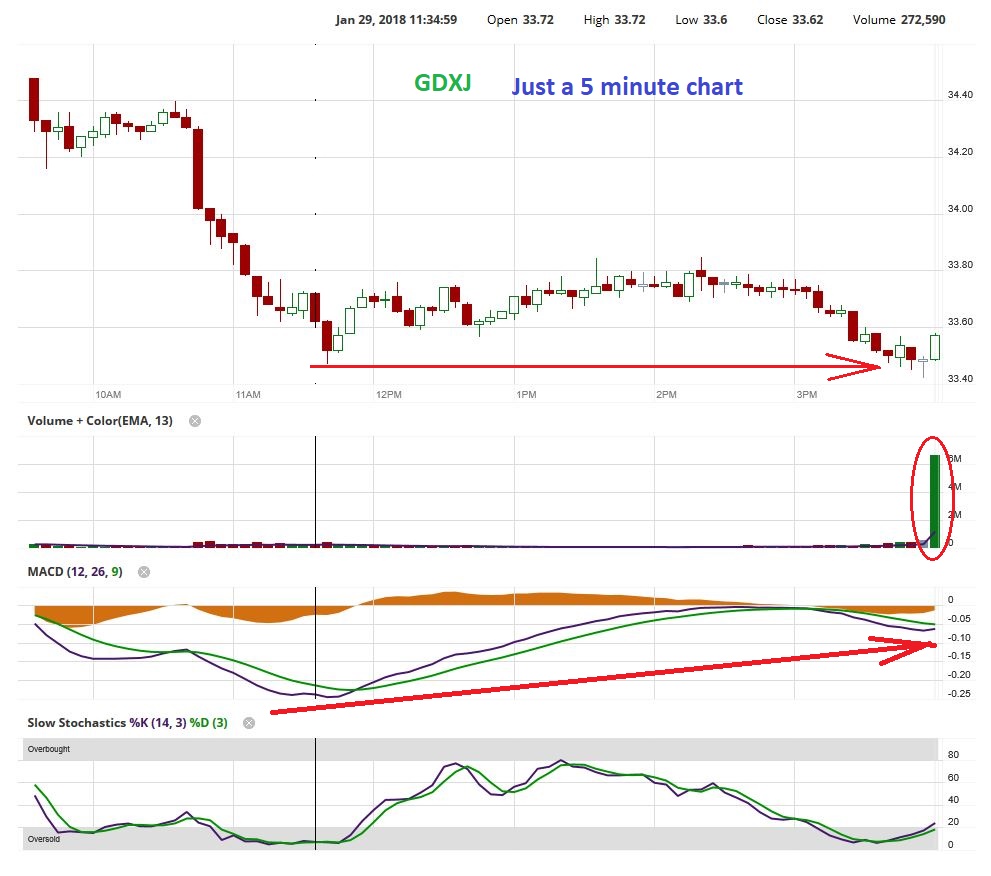
Task: Click the 80 stochastics axis label
Action: pos(953,755)
